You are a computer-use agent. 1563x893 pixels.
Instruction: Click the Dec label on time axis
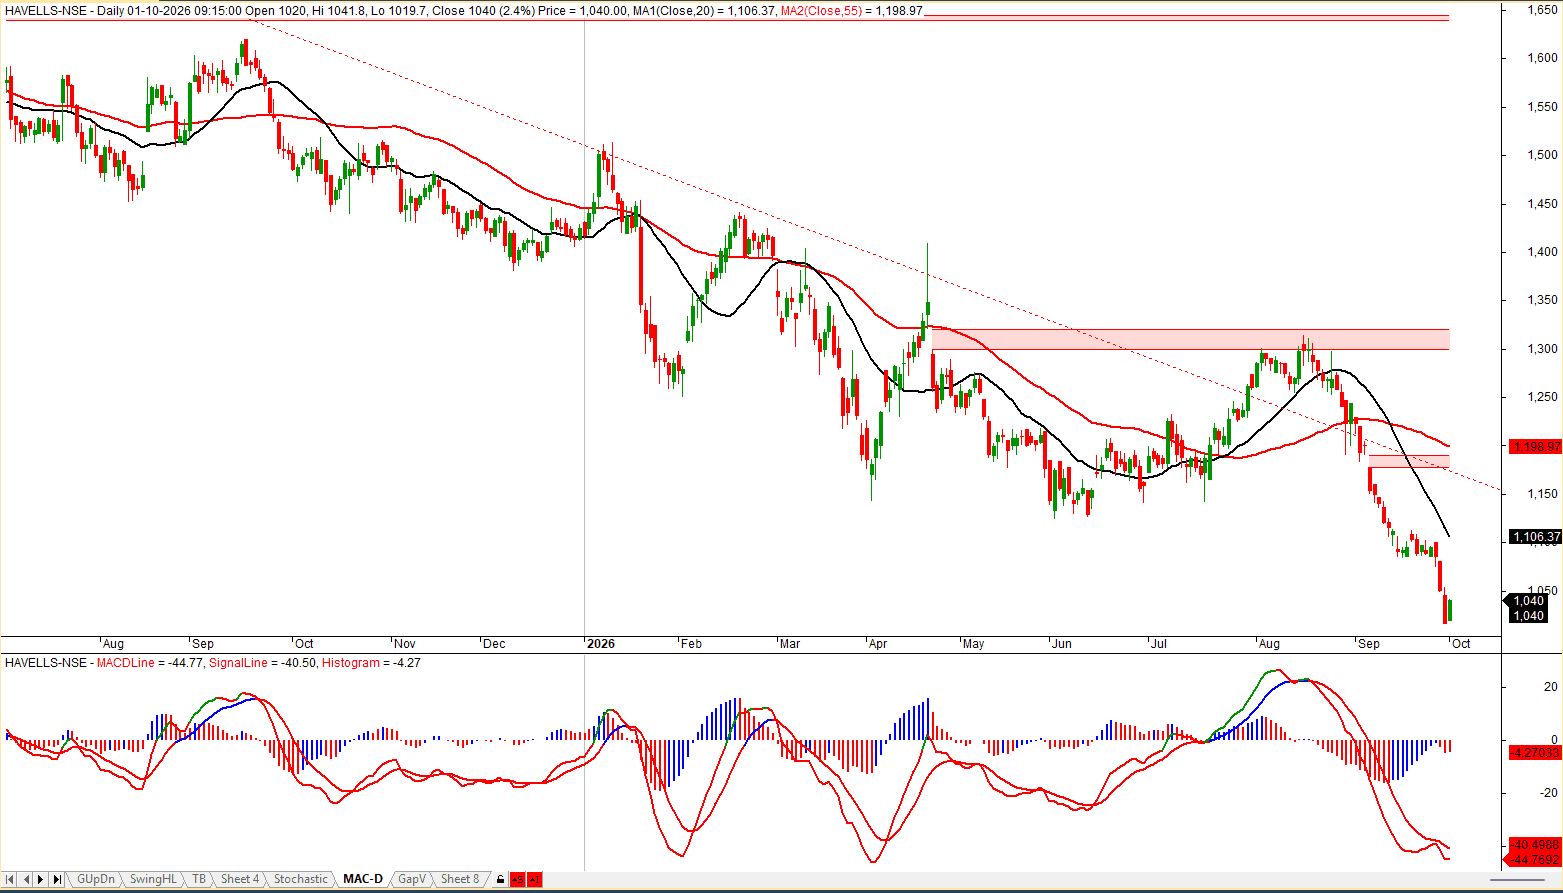(495, 644)
